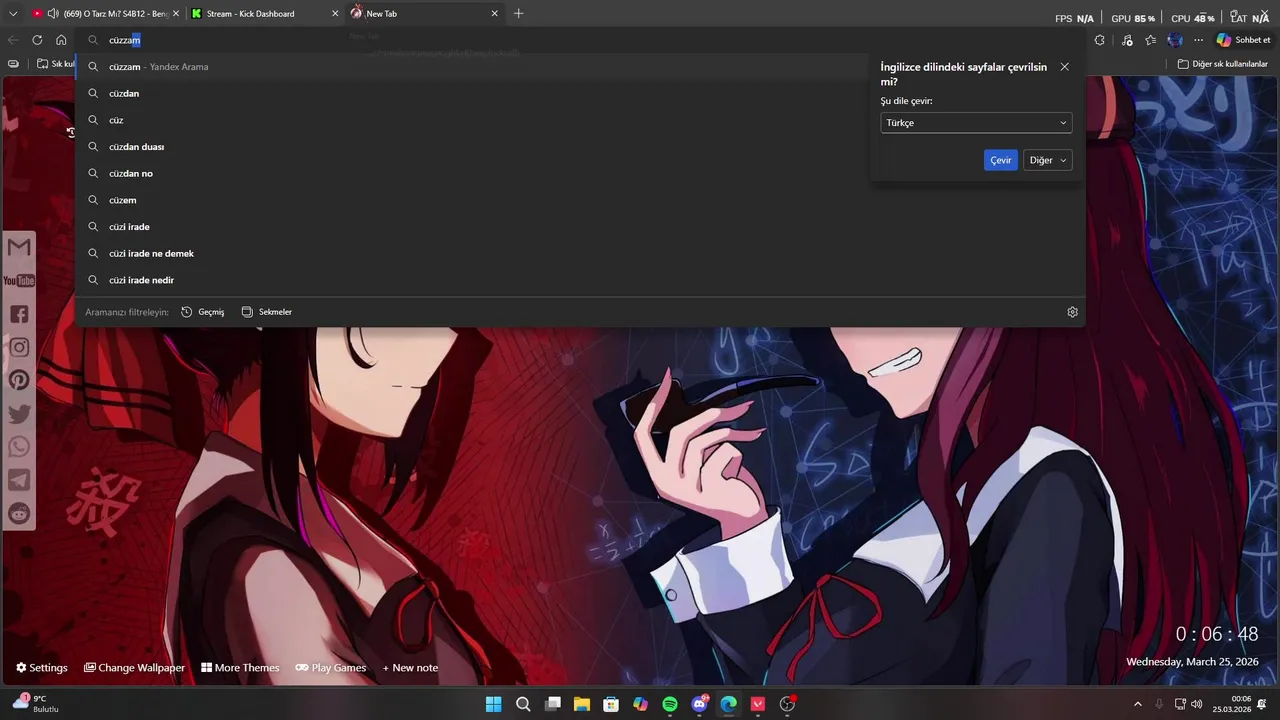Click the Copilot Sohbet et button
The width and height of the screenshot is (1280, 720).
click(x=1243, y=40)
